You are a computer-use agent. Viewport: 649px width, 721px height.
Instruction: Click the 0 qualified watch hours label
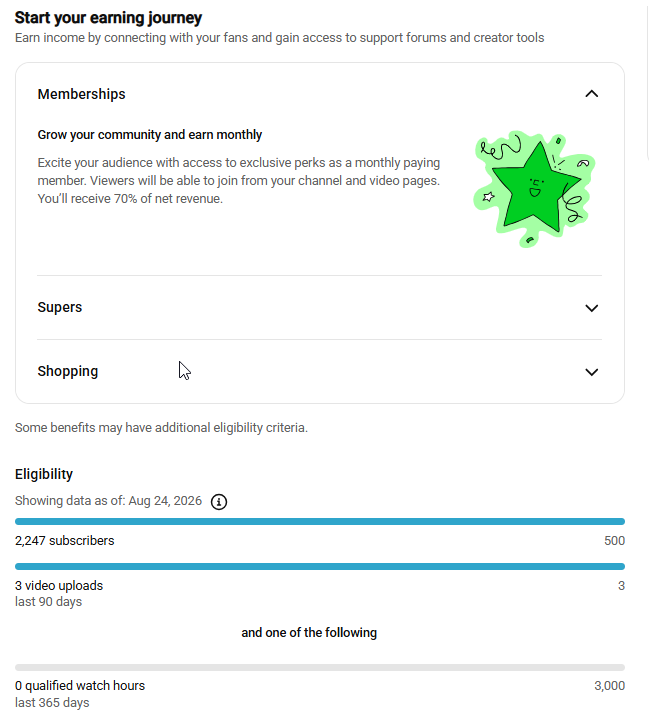[x=80, y=686]
